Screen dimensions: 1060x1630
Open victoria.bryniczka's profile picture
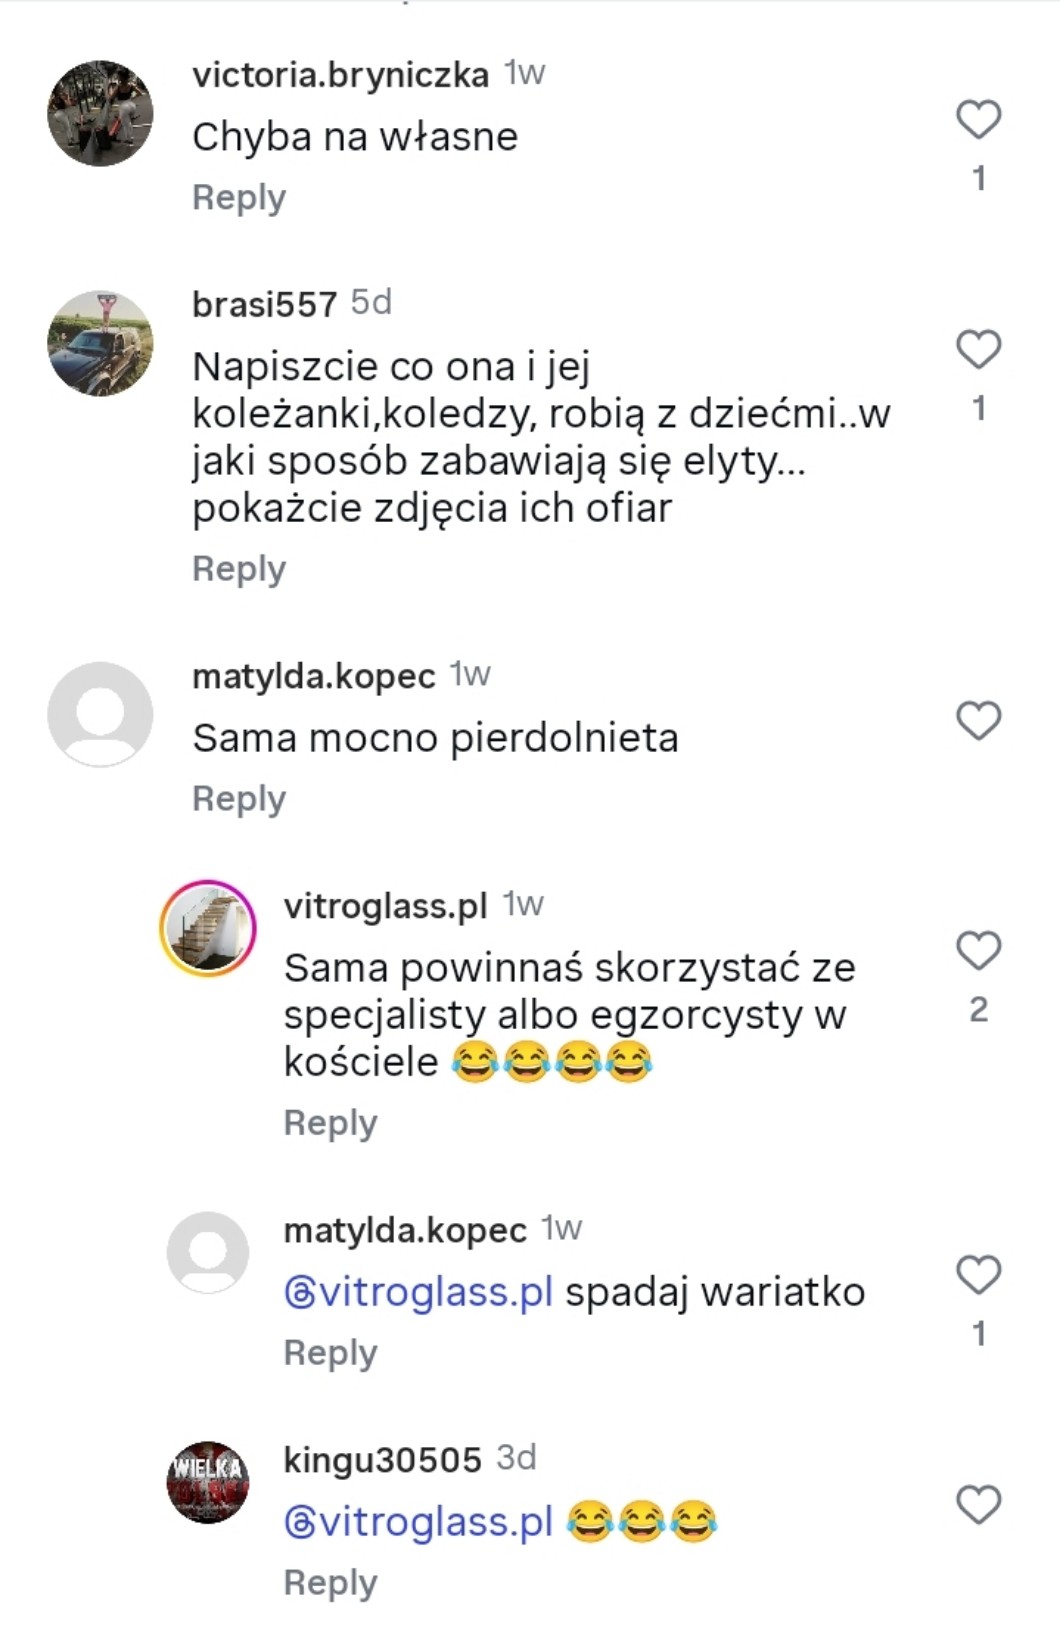coord(100,113)
